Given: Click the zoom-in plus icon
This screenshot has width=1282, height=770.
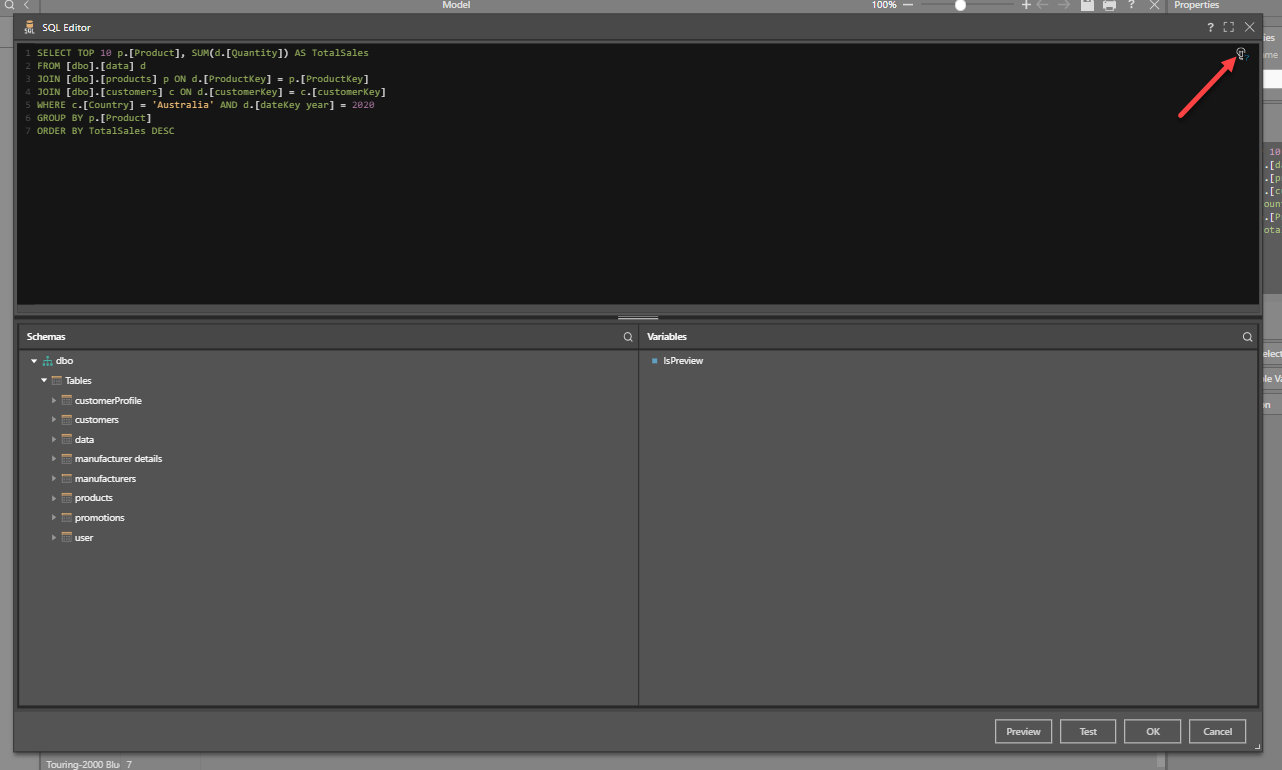Looking at the screenshot, I should [x=1025, y=5].
